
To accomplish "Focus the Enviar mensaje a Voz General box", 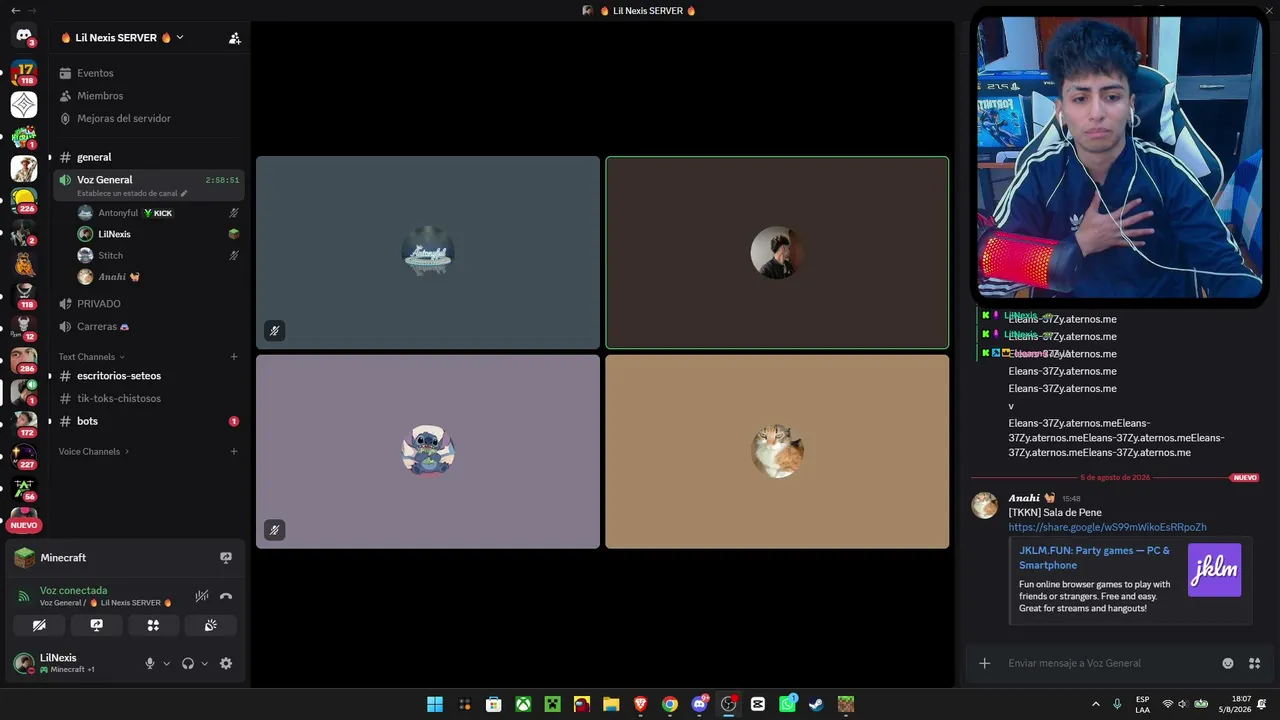I will pyautogui.click(x=1110, y=663).
